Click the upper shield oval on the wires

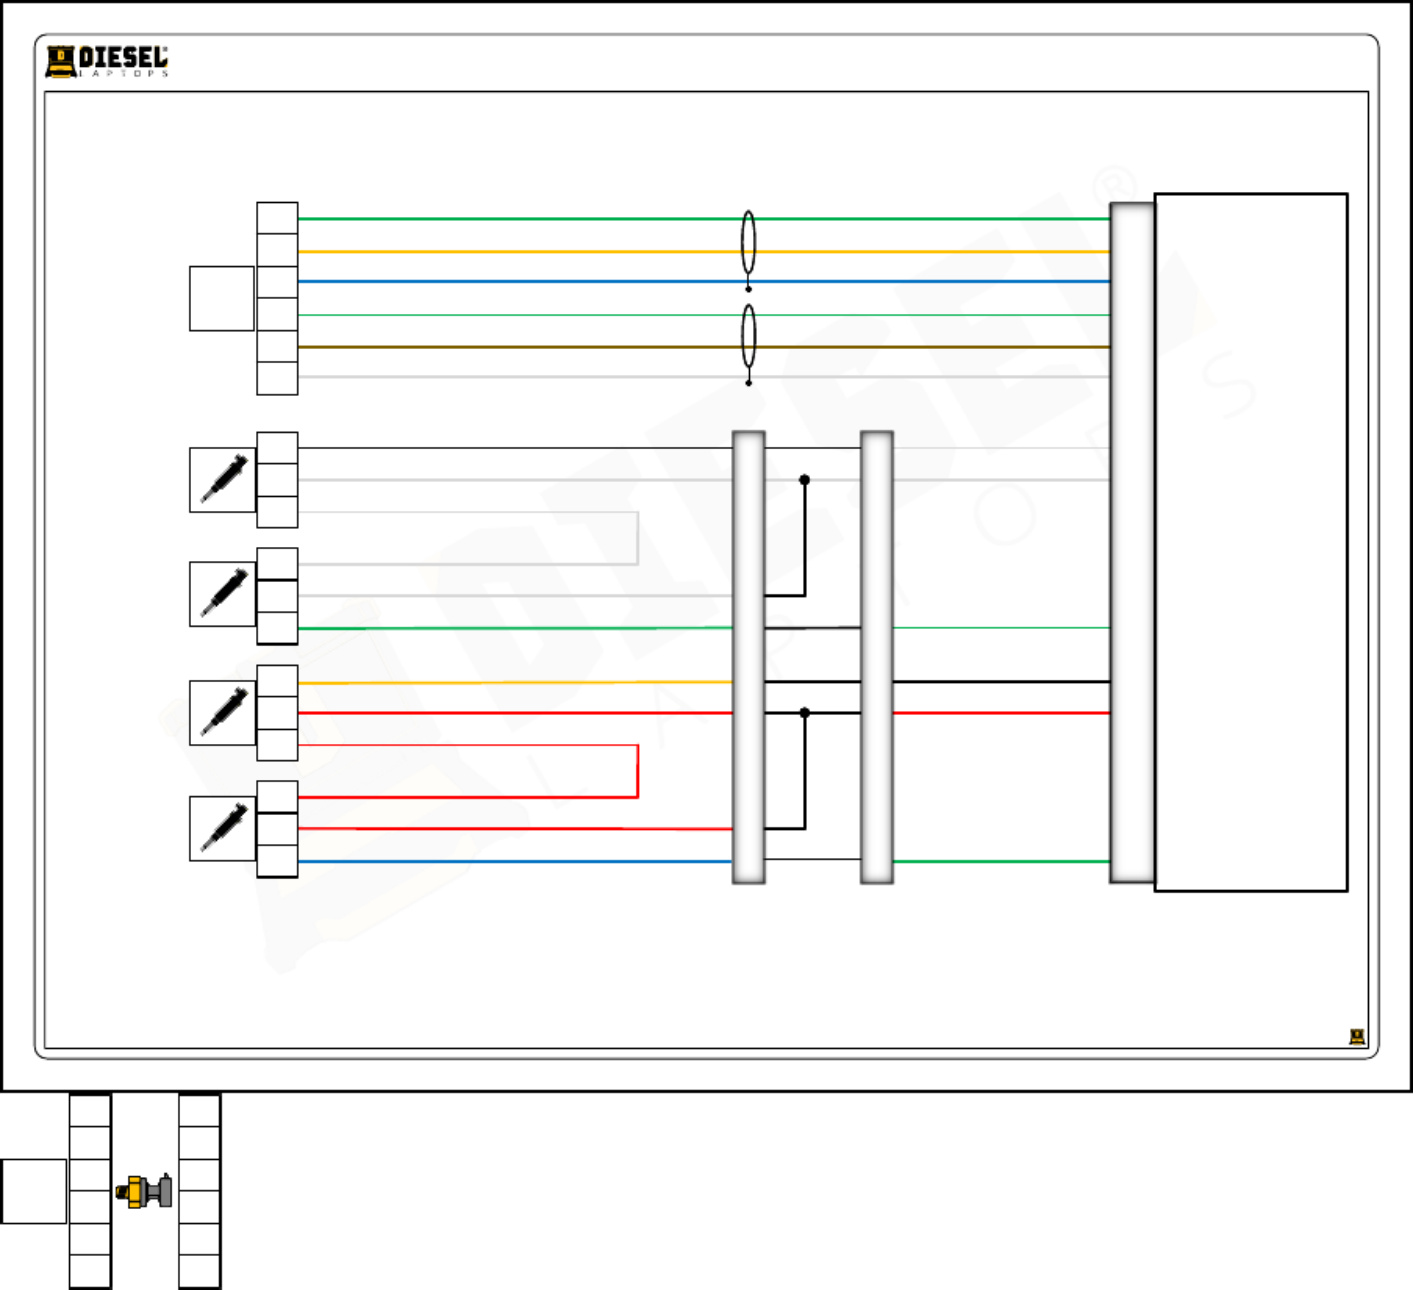click(748, 243)
